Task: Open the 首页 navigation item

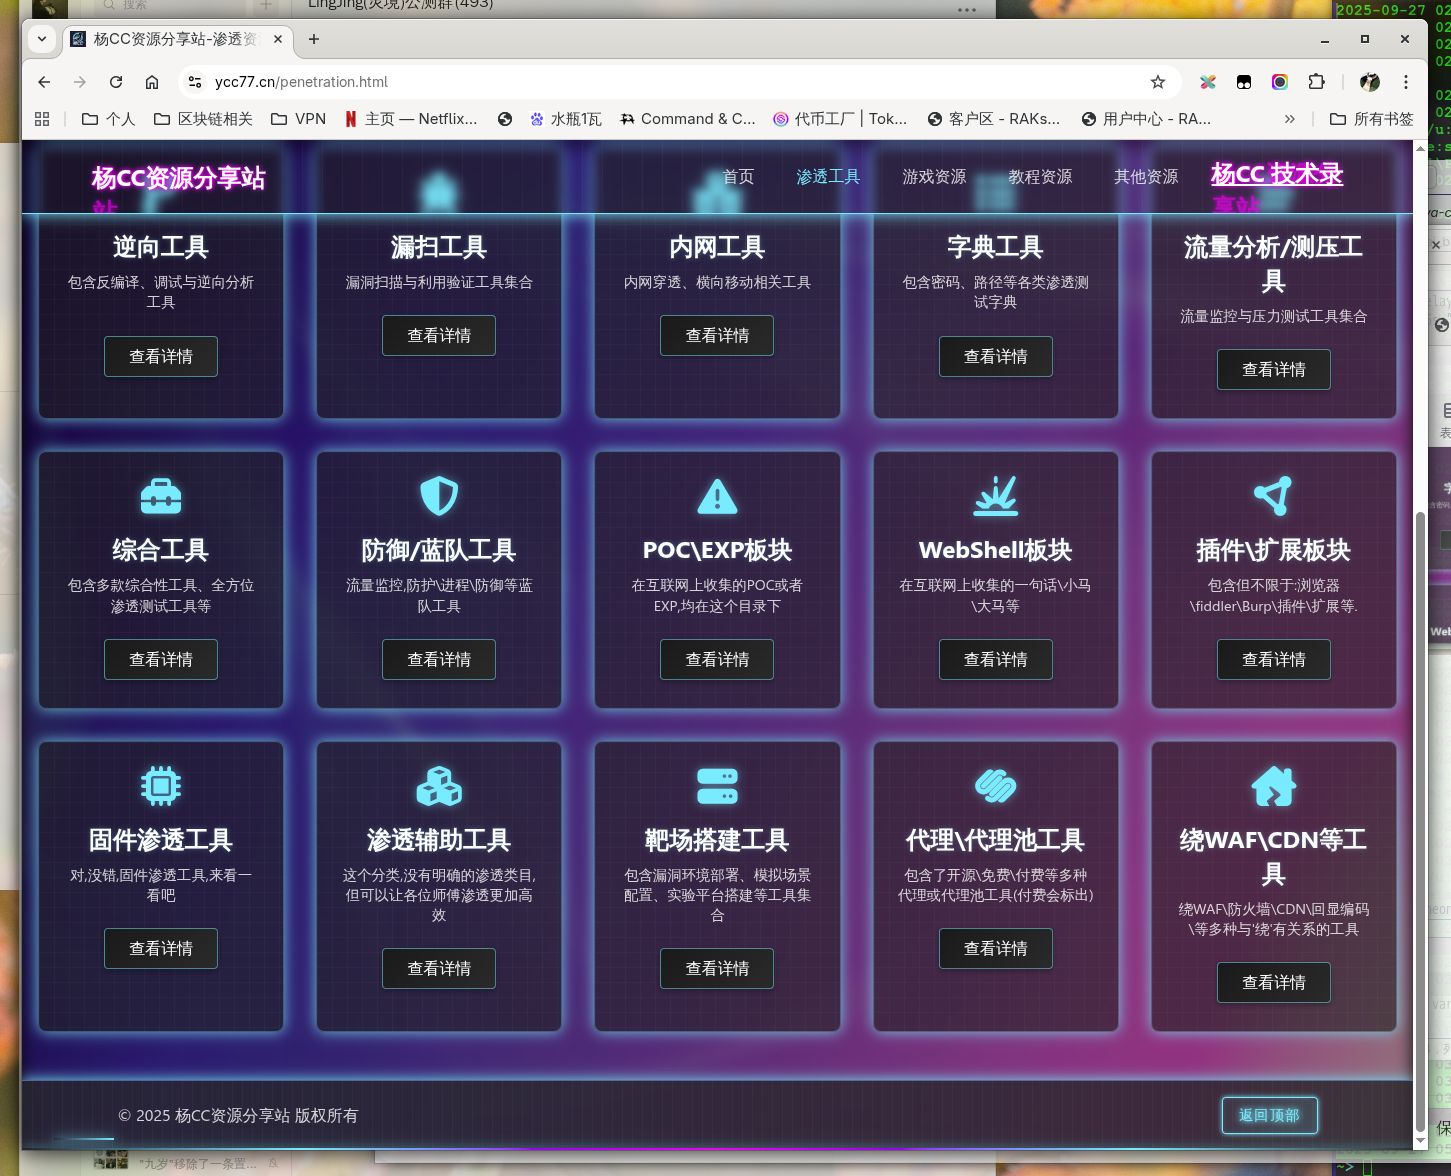Action: tap(738, 177)
